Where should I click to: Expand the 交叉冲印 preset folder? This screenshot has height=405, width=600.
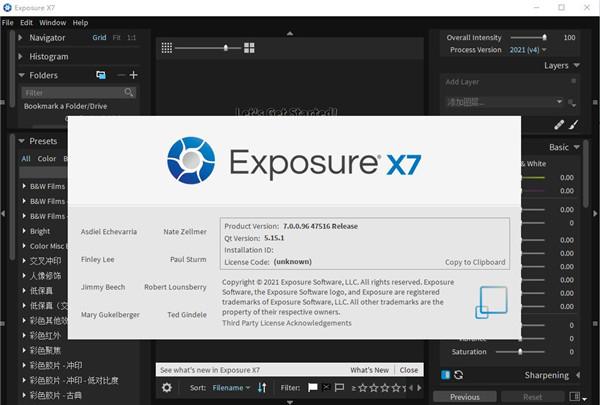click(24, 261)
